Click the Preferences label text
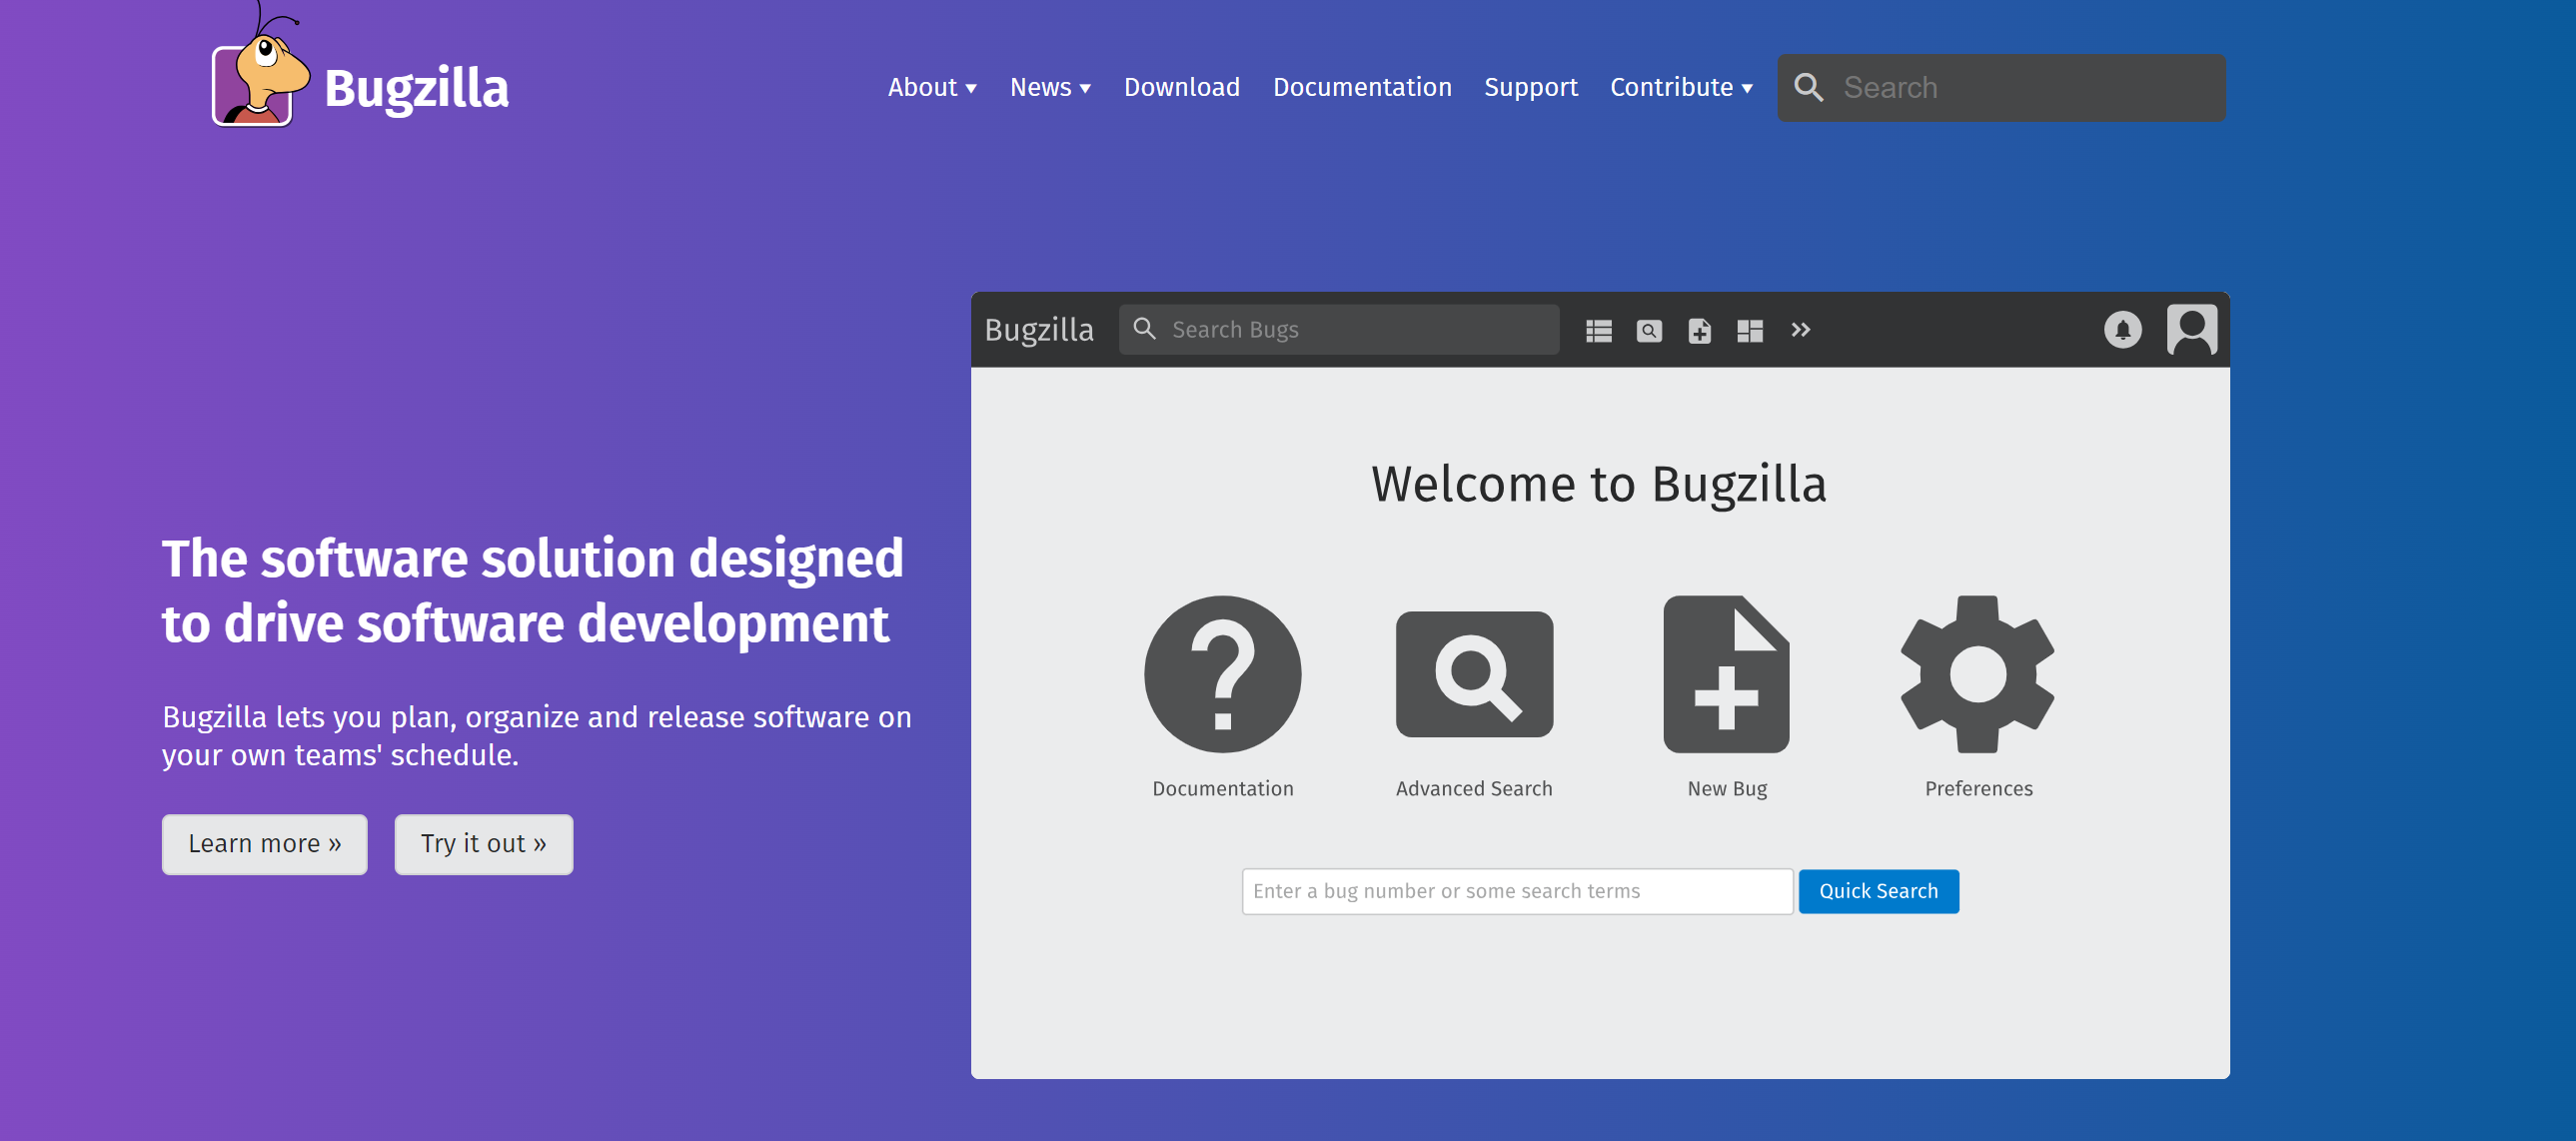The height and width of the screenshot is (1141, 2576). pos(1978,788)
